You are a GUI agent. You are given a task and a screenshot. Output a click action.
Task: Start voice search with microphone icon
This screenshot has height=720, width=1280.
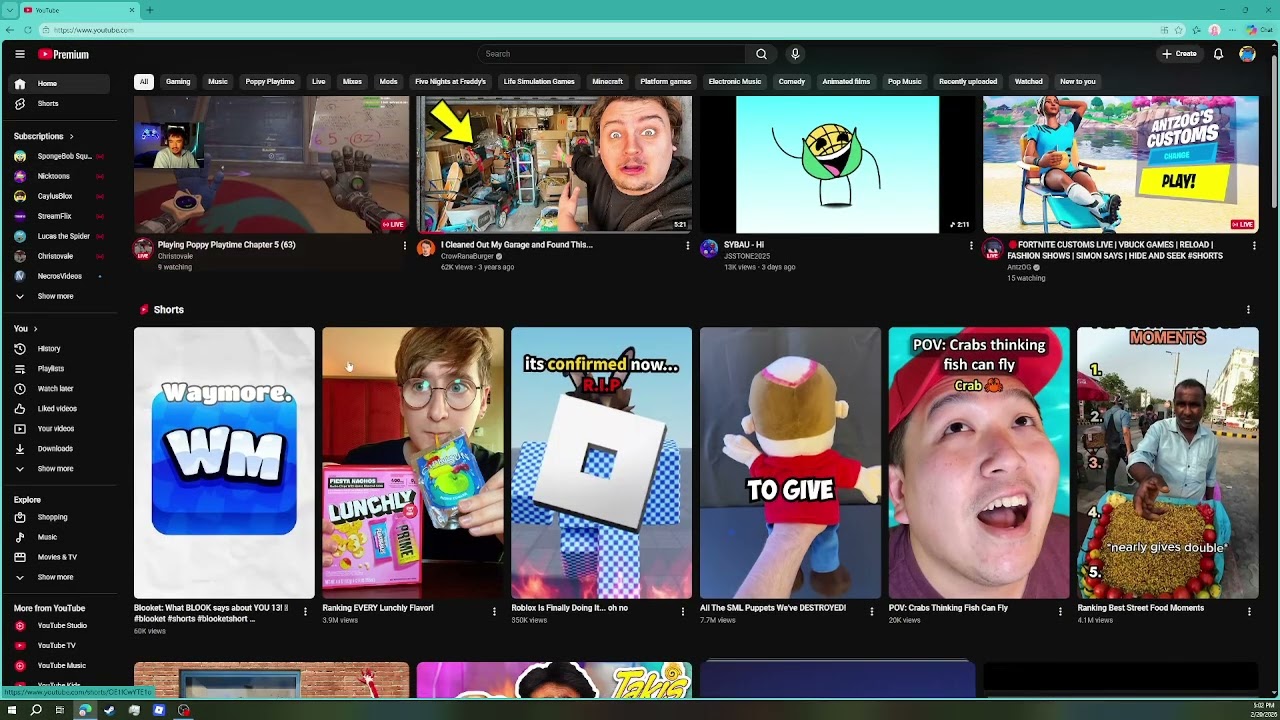pos(795,54)
